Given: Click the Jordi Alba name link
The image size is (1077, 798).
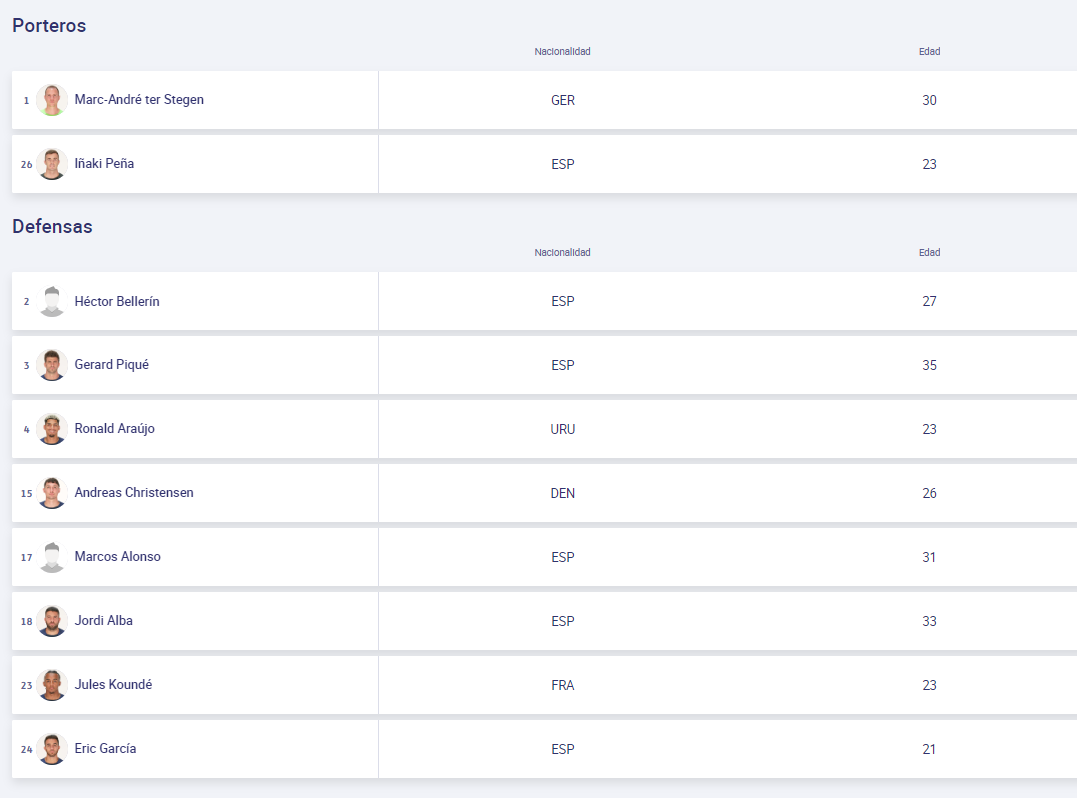Looking at the screenshot, I should [103, 621].
